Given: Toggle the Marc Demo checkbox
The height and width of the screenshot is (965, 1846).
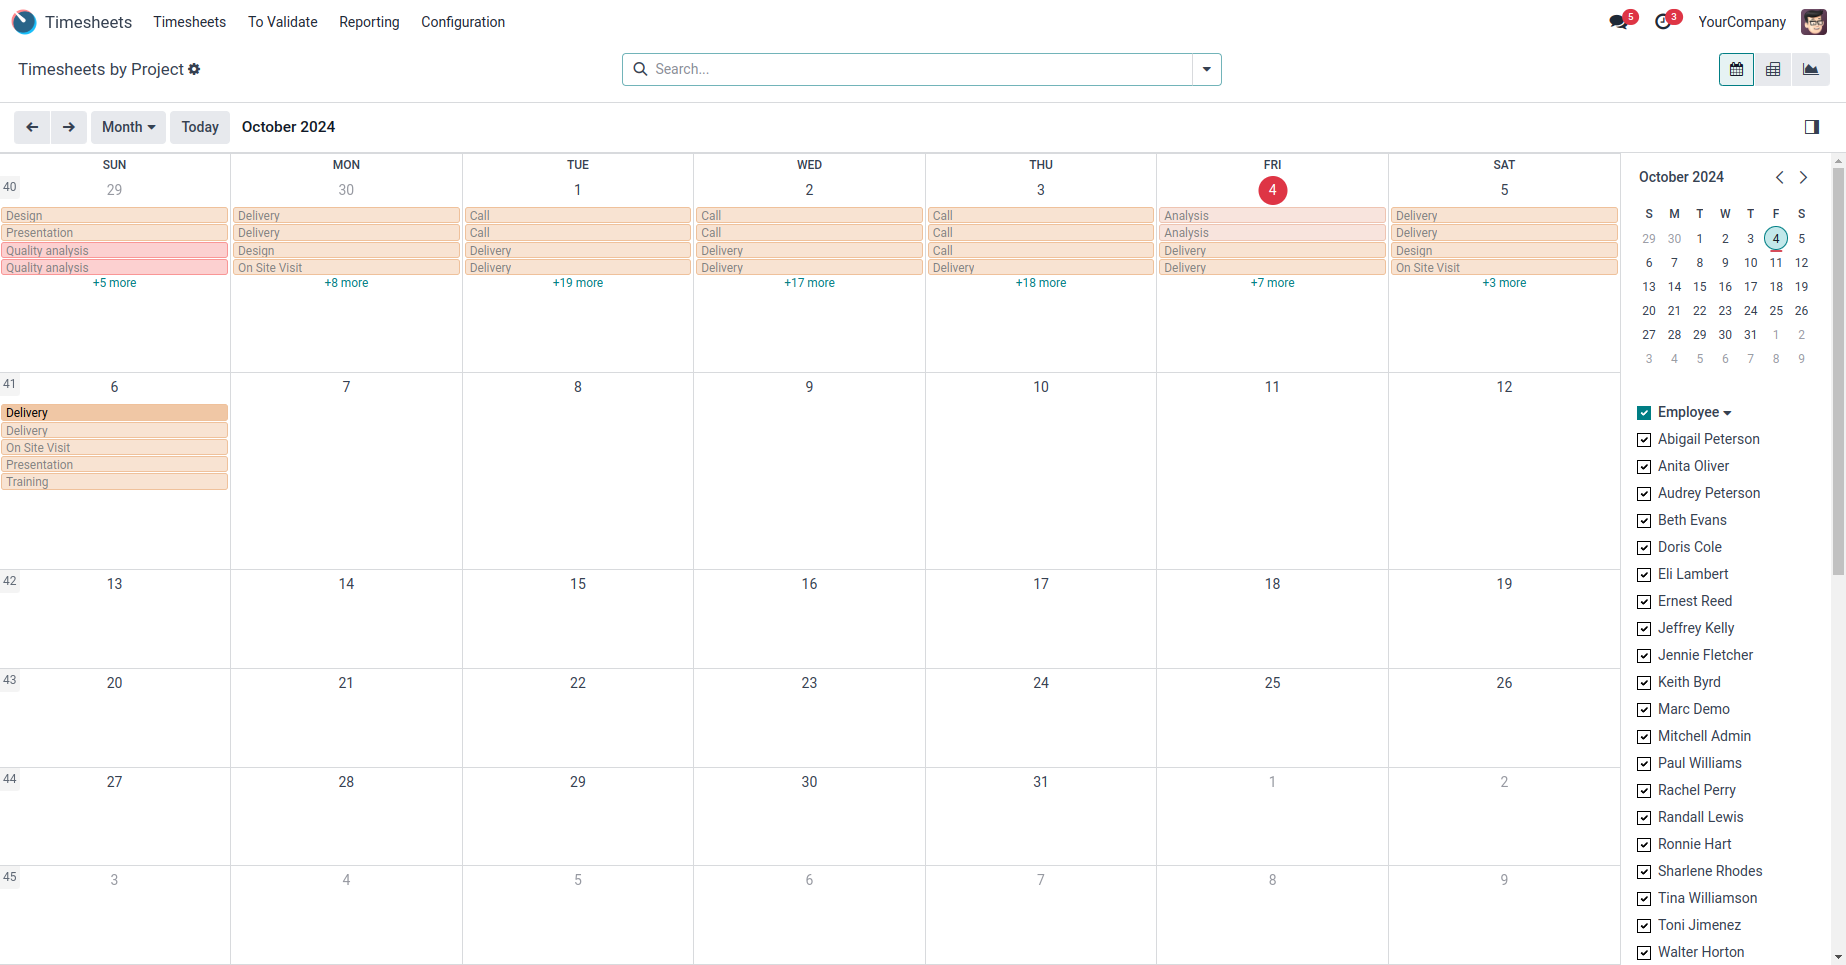Looking at the screenshot, I should point(1644,710).
